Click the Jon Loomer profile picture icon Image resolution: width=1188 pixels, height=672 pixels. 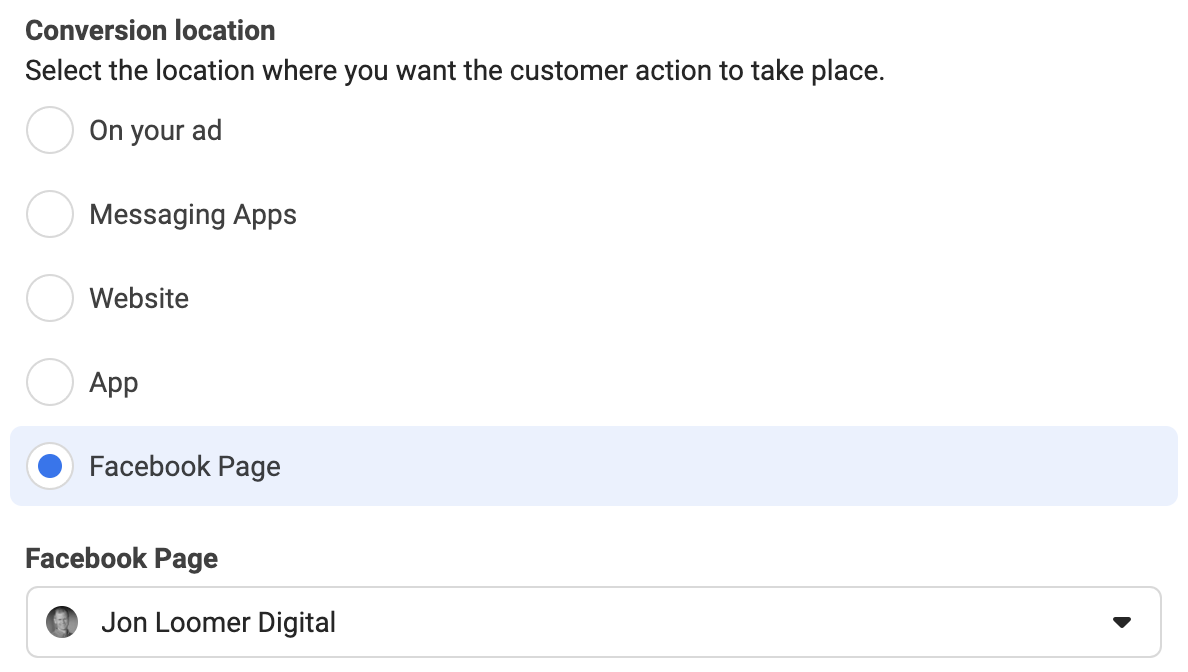pos(62,622)
